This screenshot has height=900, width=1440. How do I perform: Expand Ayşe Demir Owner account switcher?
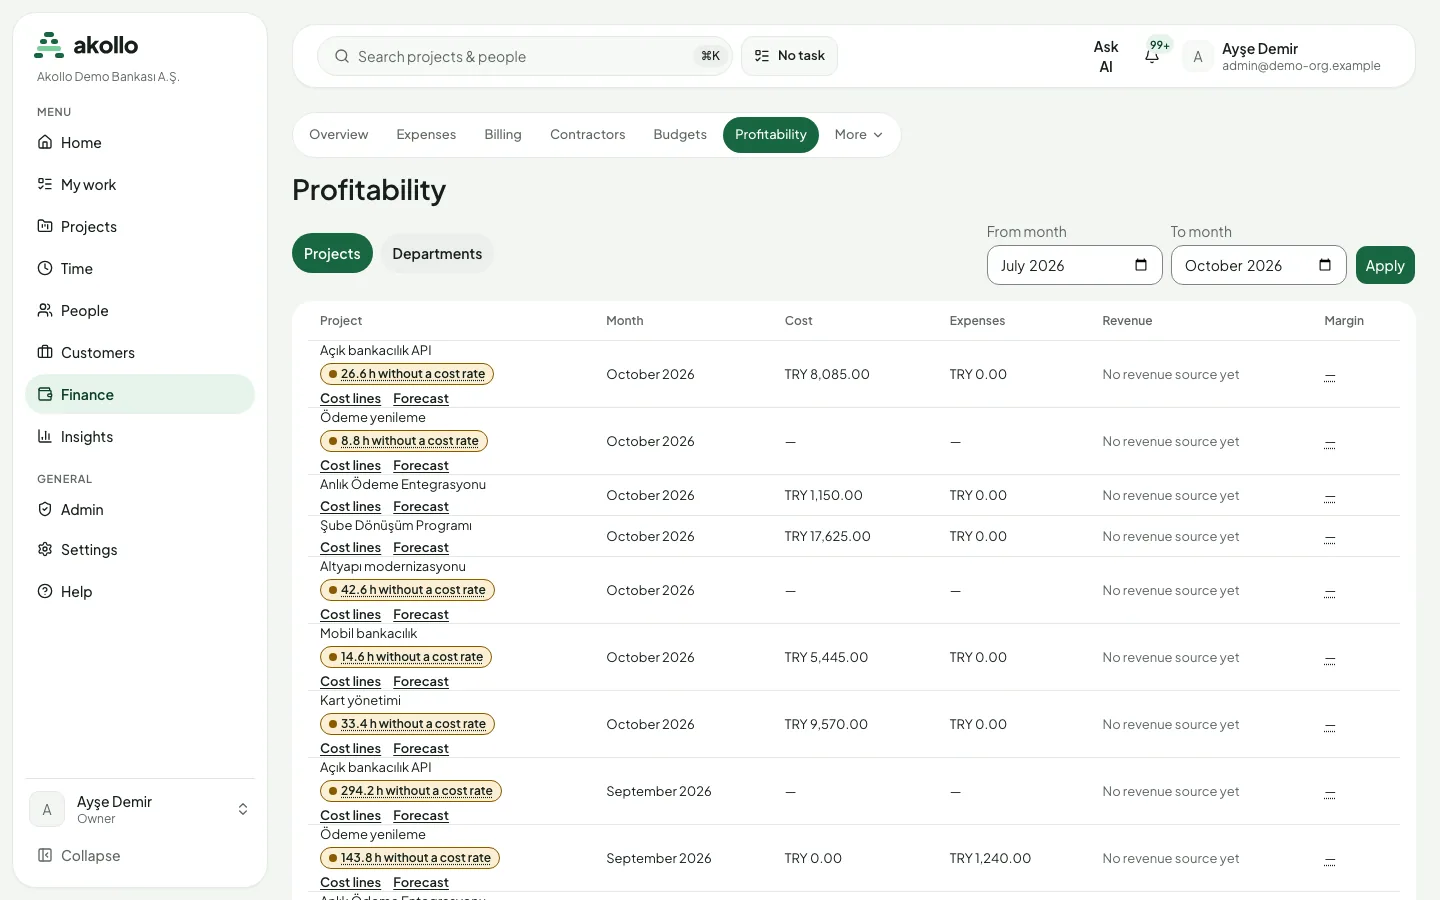point(140,810)
